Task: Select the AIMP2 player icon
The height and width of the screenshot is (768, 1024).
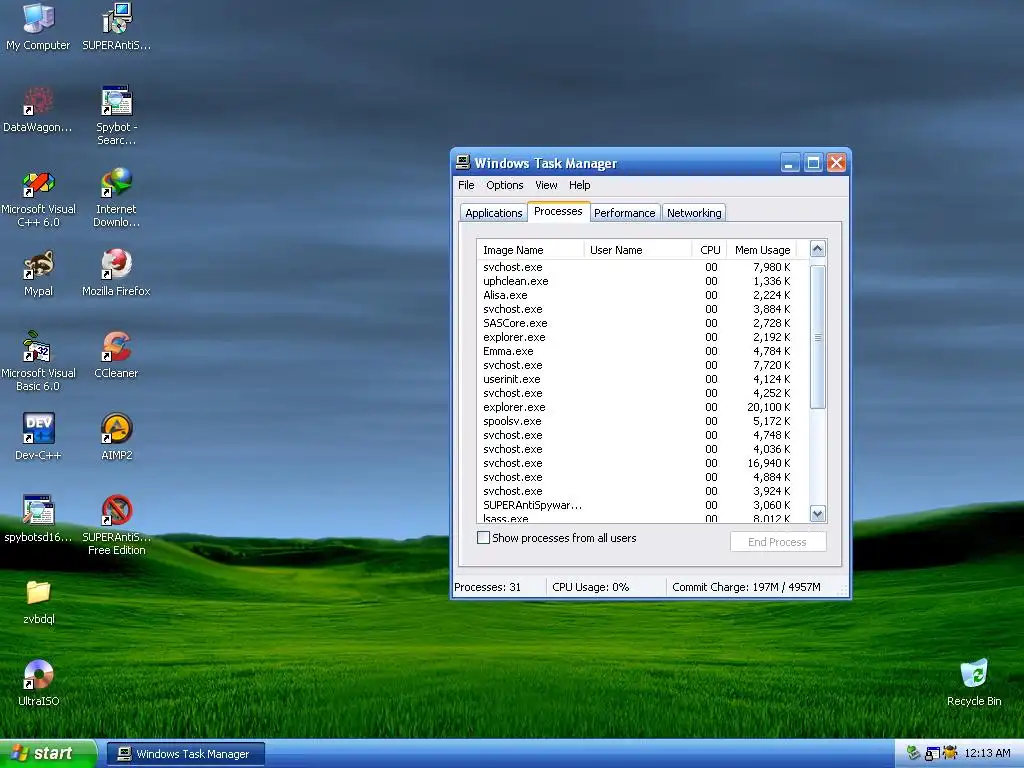Action: [x=116, y=436]
